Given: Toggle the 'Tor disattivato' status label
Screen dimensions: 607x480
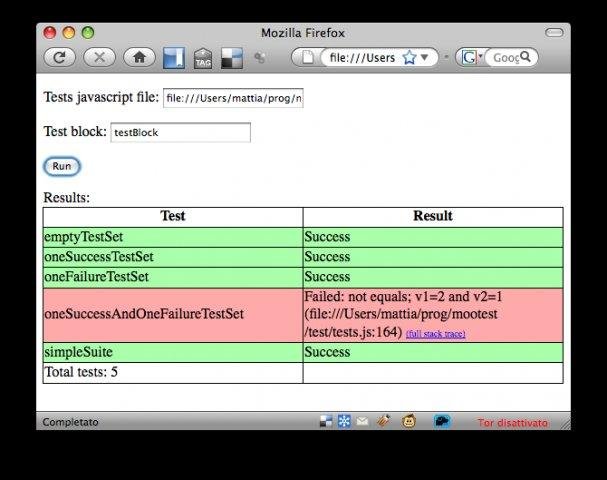Looking at the screenshot, I should (513, 422).
